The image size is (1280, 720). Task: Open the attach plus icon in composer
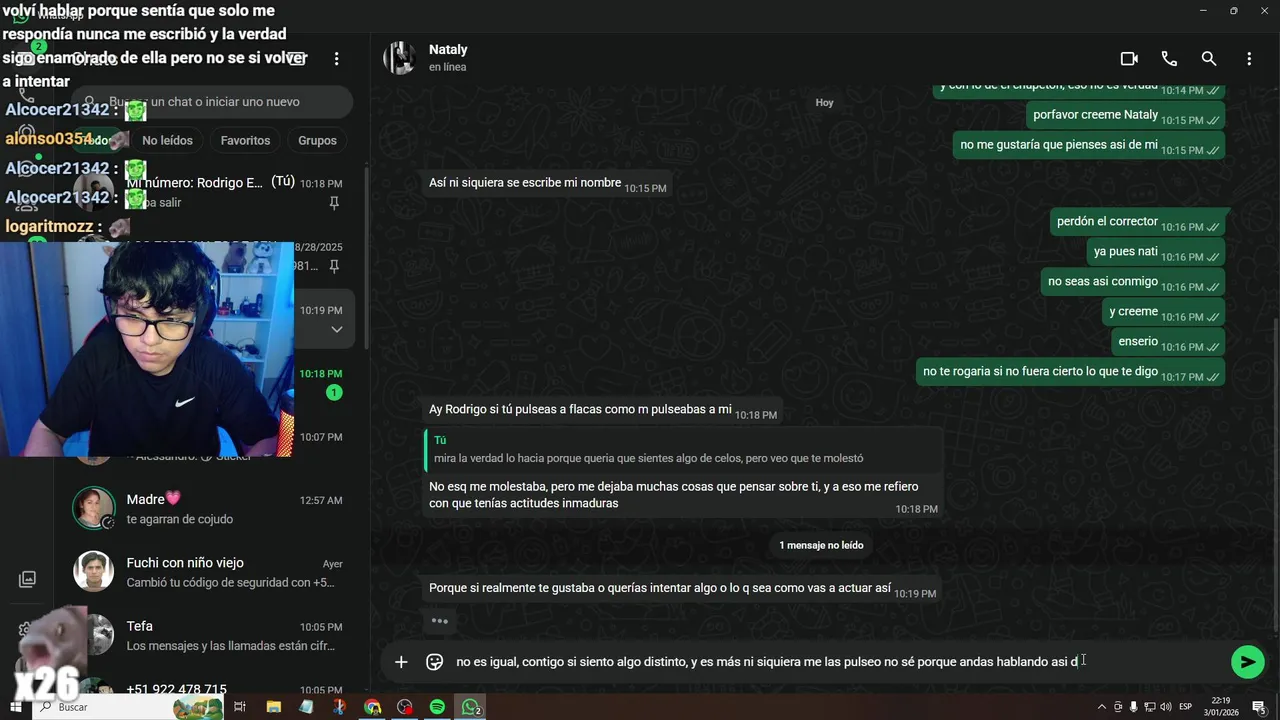pos(401,662)
